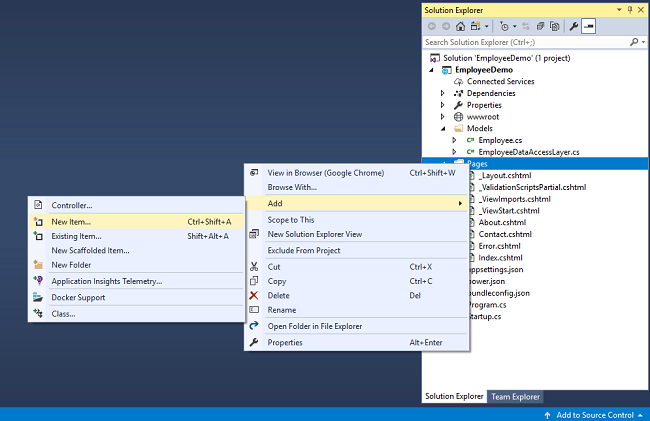
Task: Click the Properties wrench icon in the toolbar
Action: click(x=574, y=27)
